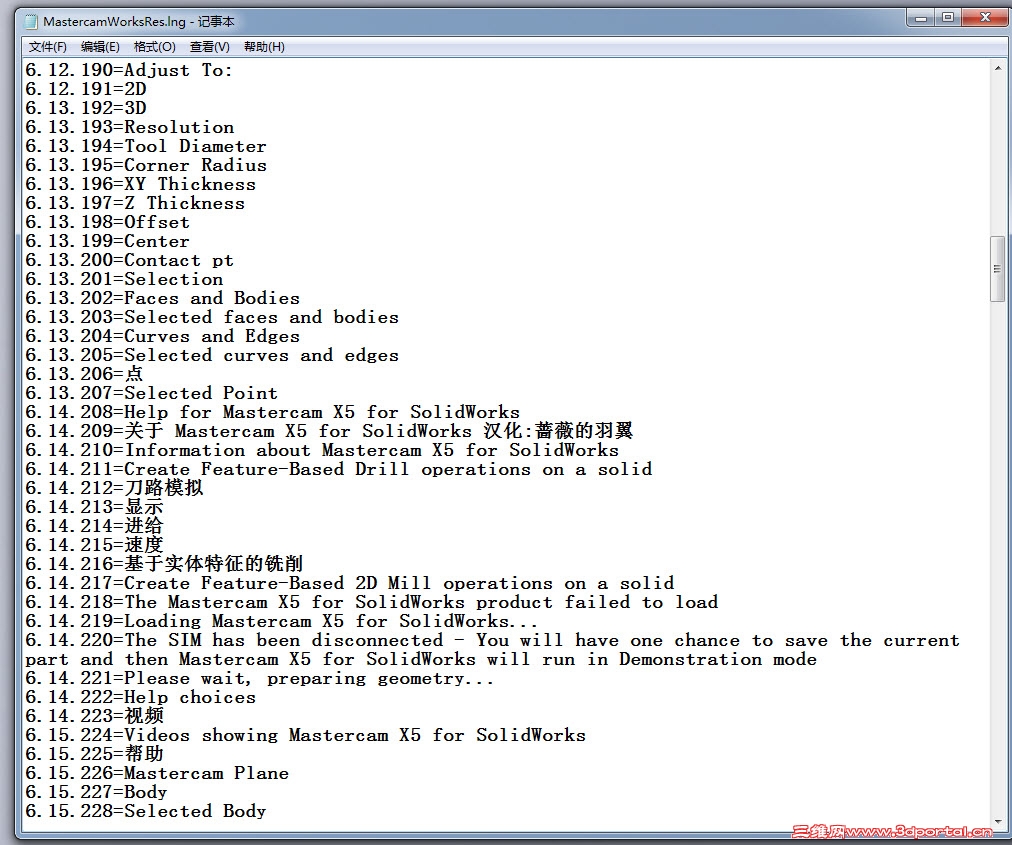Click the line 6.14.212=刀路模拟
The image size is (1012, 845).
point(114,487)
